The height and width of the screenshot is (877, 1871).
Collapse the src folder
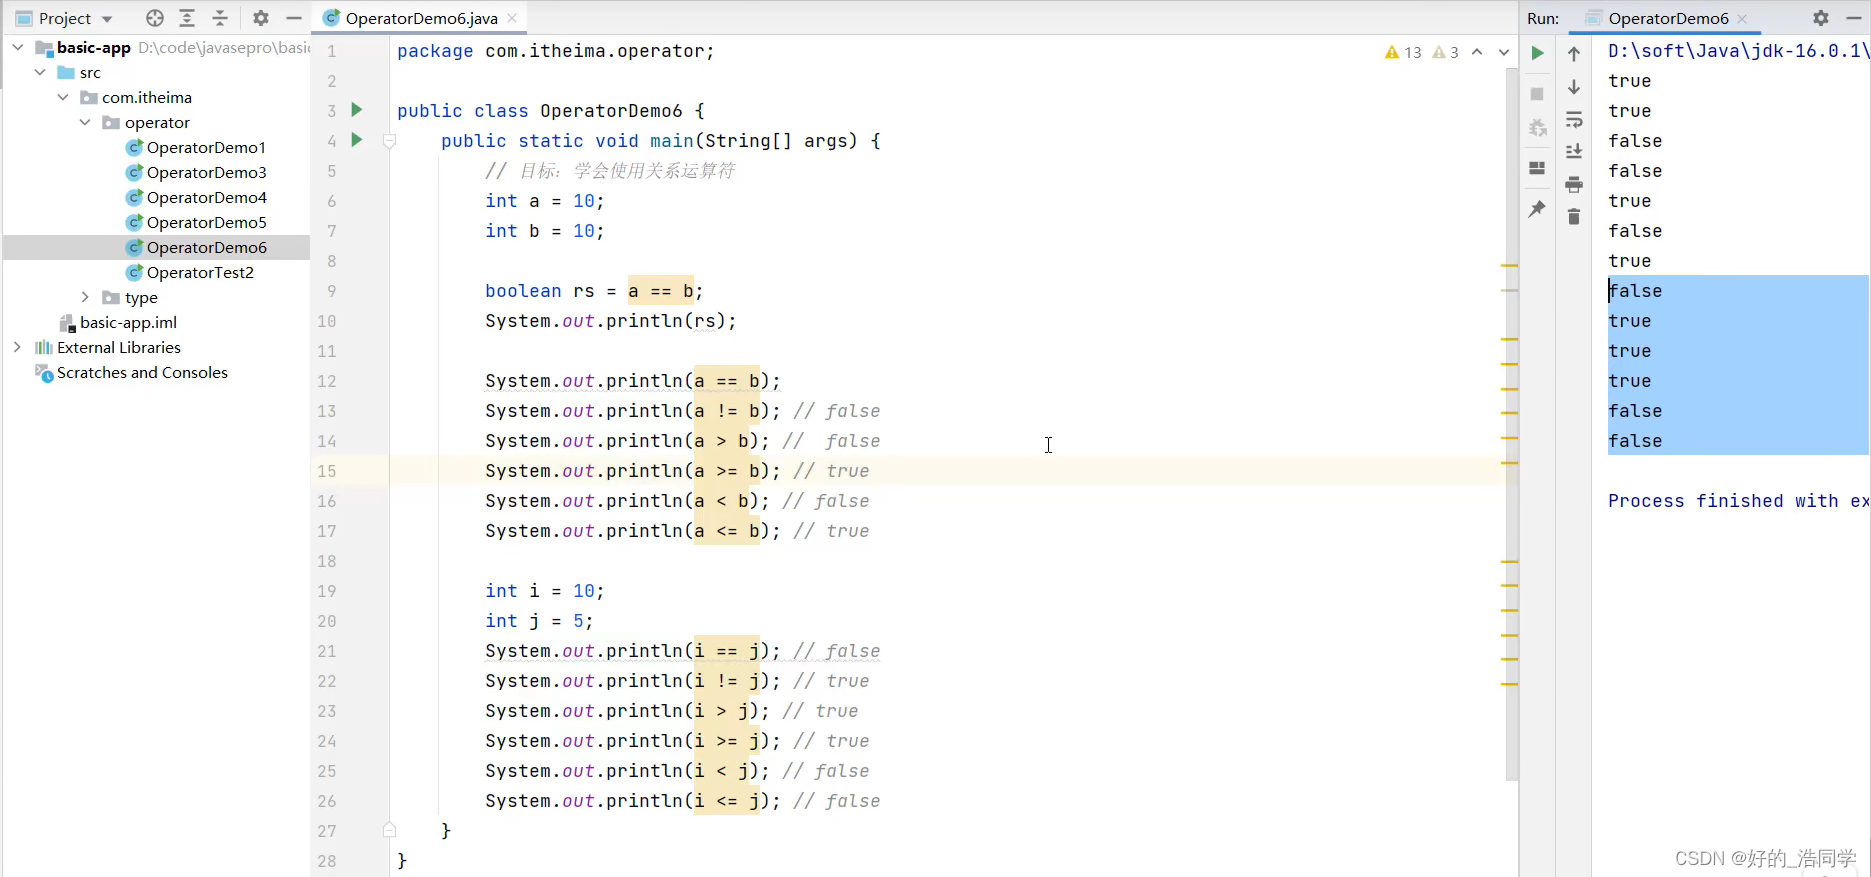click(x=40, y=72)
